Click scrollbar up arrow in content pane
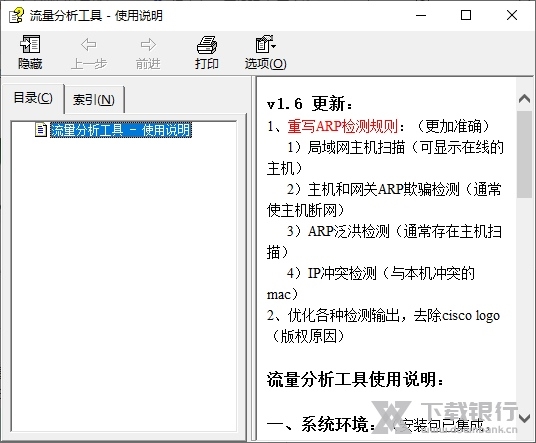536x443 pixels. tap(524, 98)
